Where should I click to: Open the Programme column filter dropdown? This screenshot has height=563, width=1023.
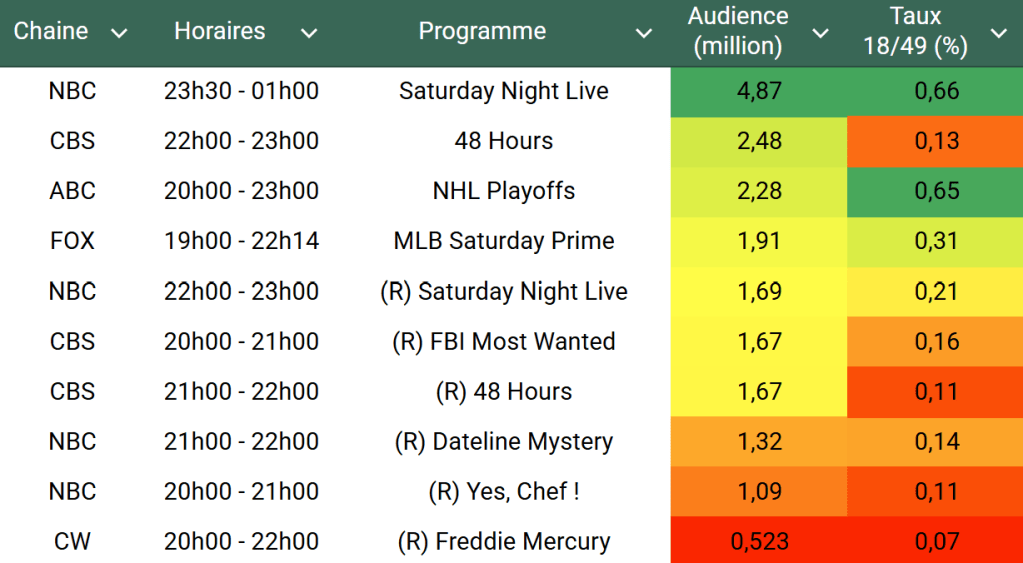(644, 34)
